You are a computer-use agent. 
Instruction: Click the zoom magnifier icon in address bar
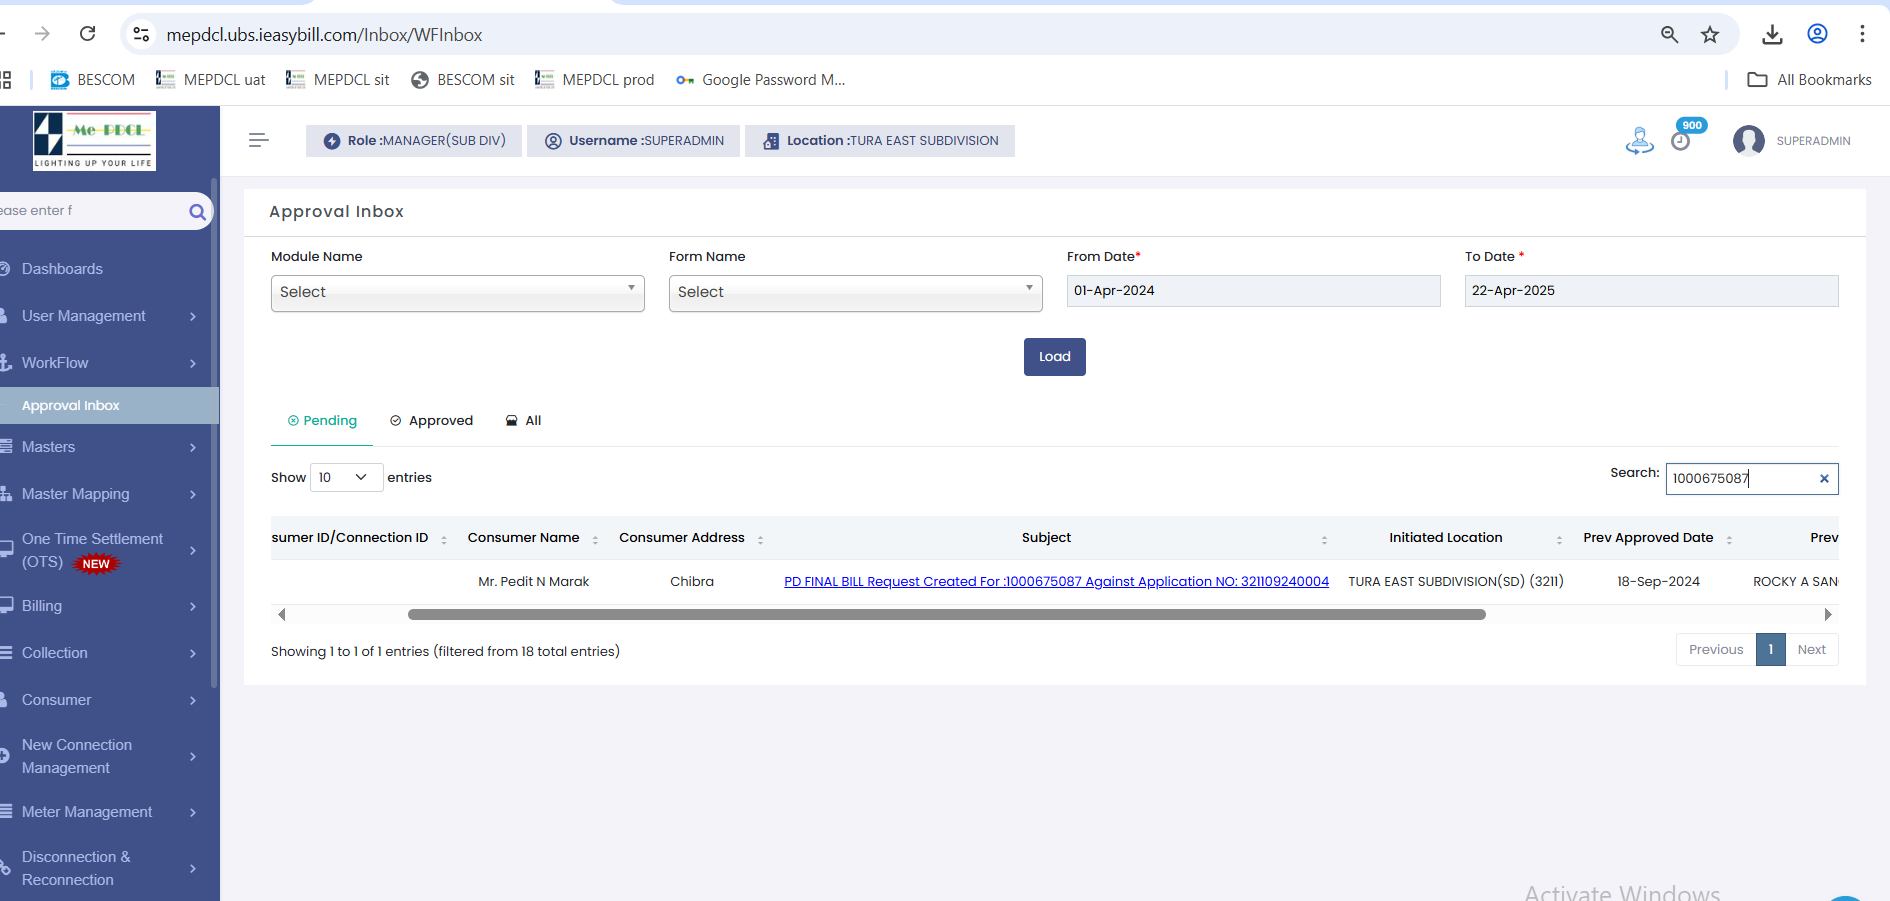tap(1669, 34)
